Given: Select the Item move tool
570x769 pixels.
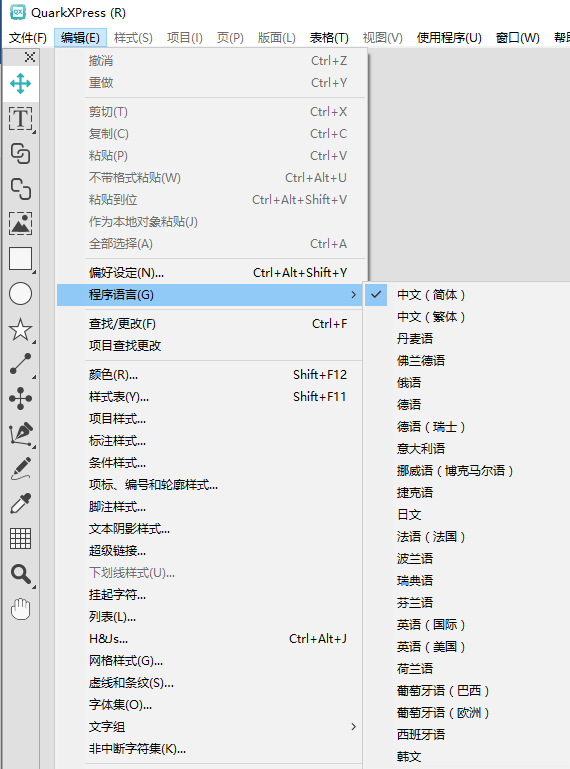Looking at the screenshot, I should tap(21, 84).
